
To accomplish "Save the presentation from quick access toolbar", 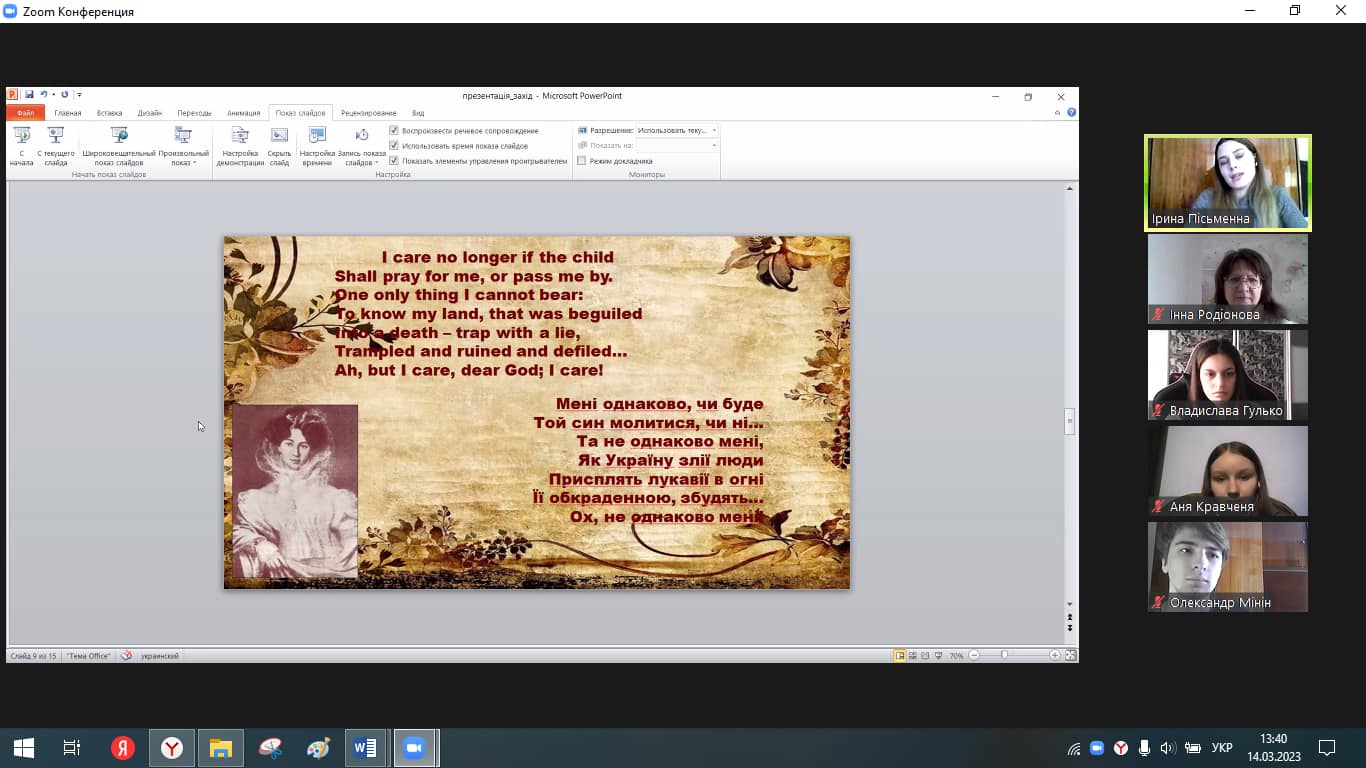I will [x=29, y=95].
